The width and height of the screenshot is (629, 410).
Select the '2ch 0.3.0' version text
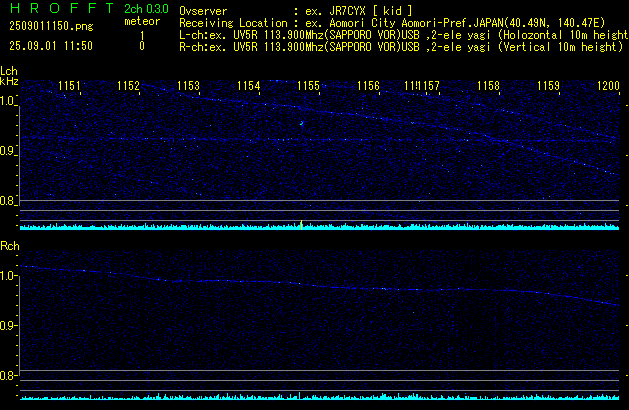[146, 8]
